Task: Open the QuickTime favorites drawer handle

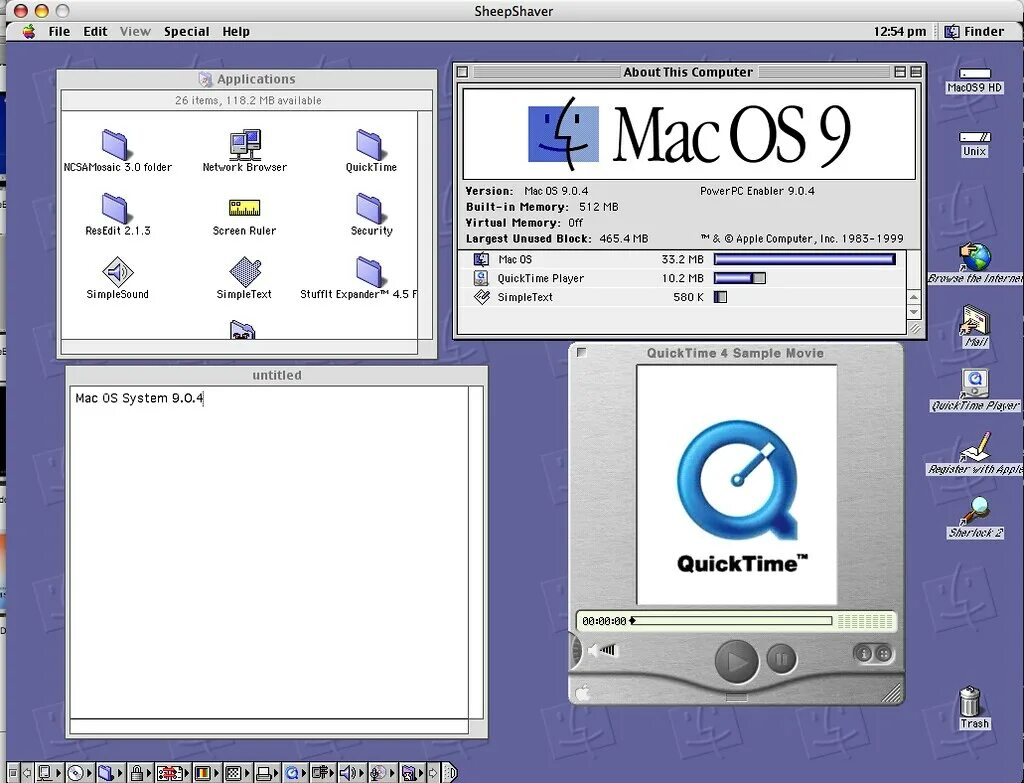Action: (736, 697)
